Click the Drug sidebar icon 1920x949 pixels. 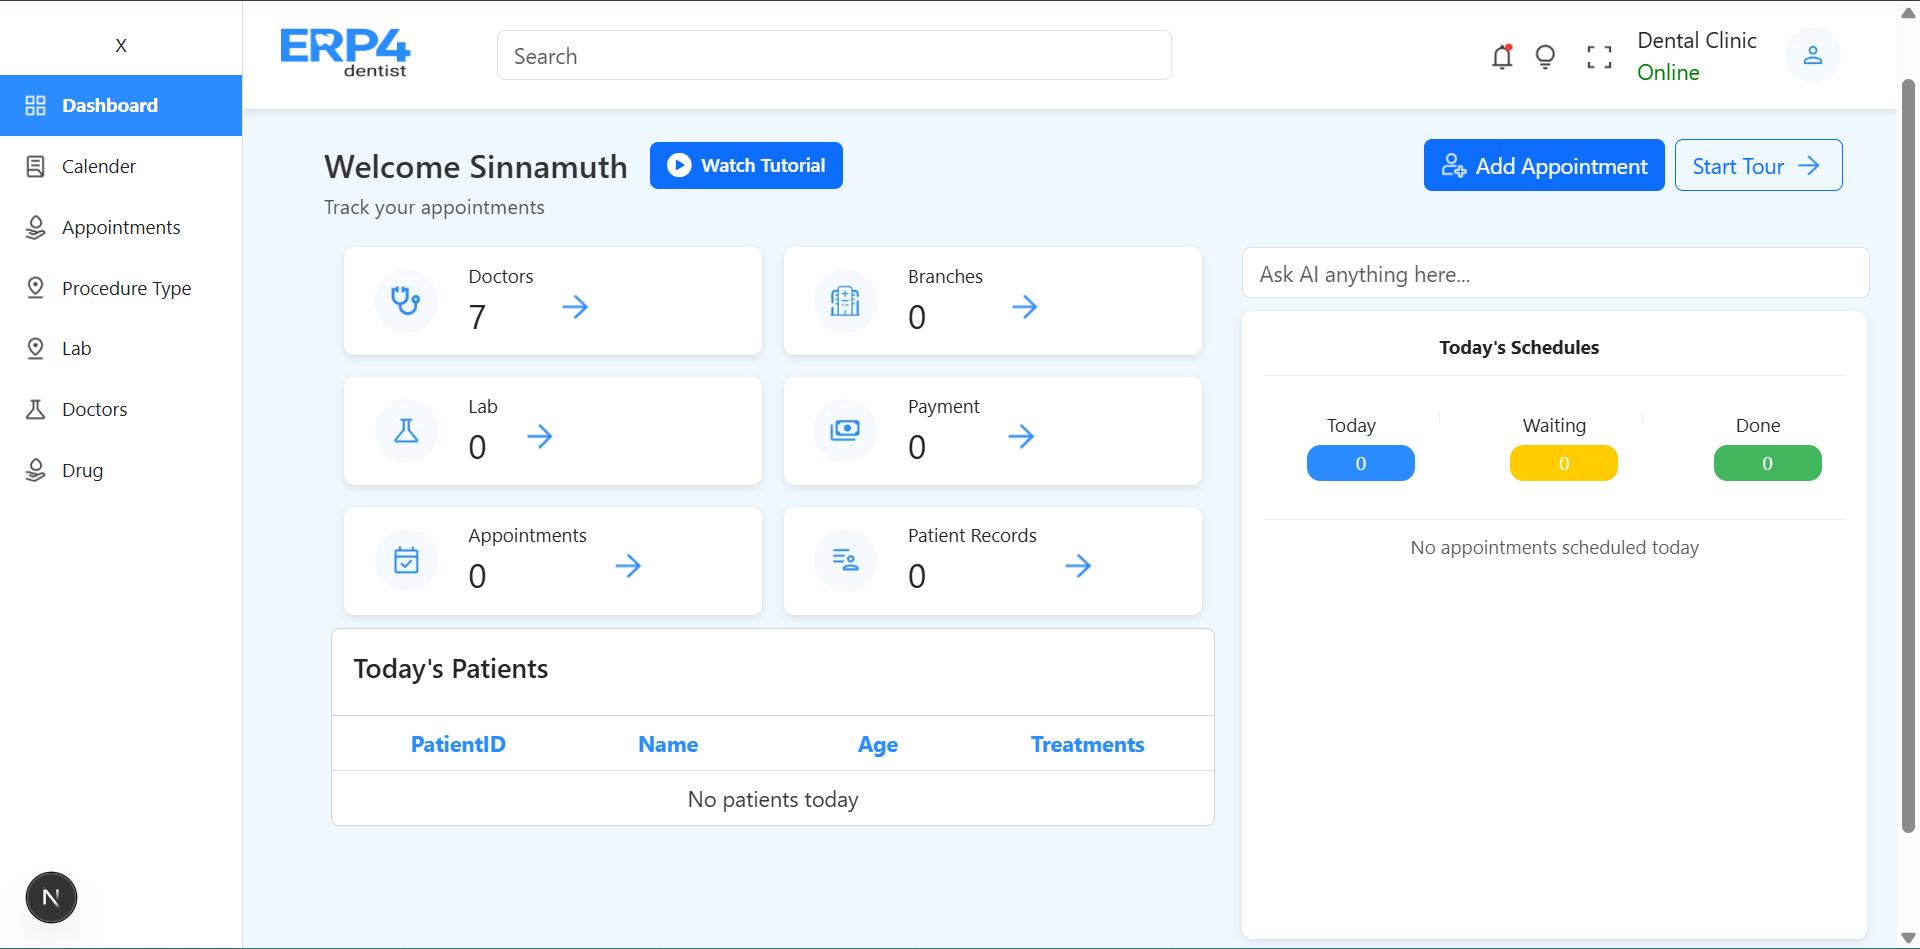pos(36,470)
